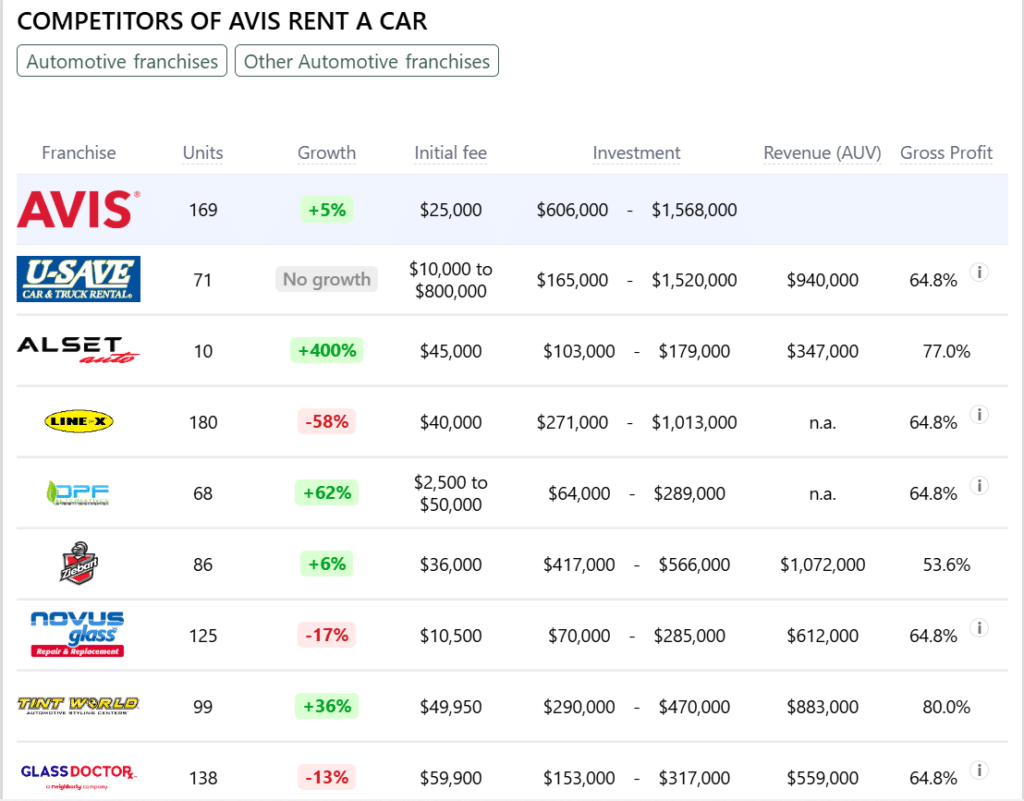
Task: Click the No growth badge
Action: pos(327,279)
